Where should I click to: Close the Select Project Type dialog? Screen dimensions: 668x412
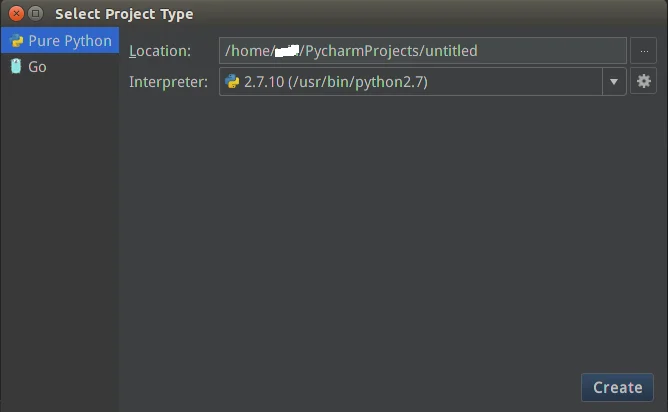coord(16,13)
